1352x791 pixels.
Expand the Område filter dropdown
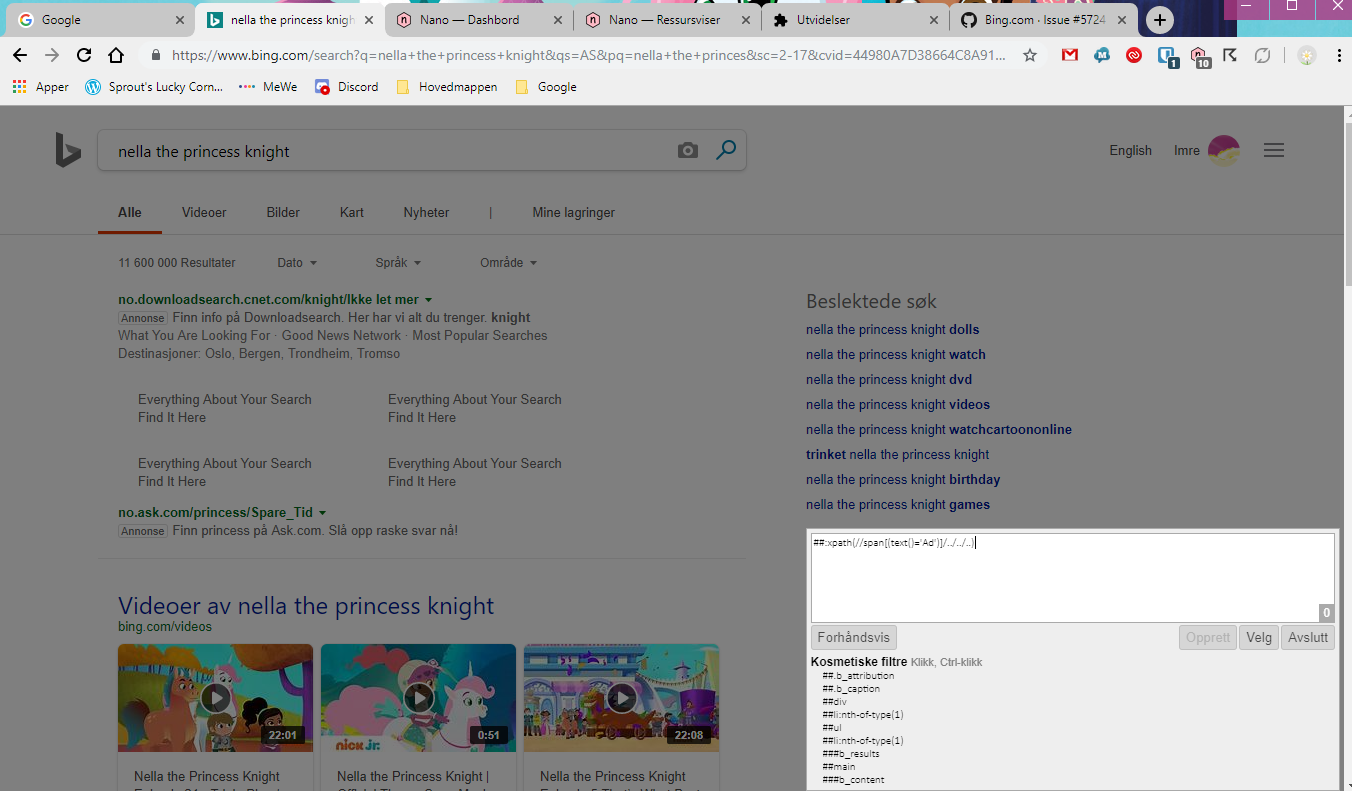tap(508, 263)
